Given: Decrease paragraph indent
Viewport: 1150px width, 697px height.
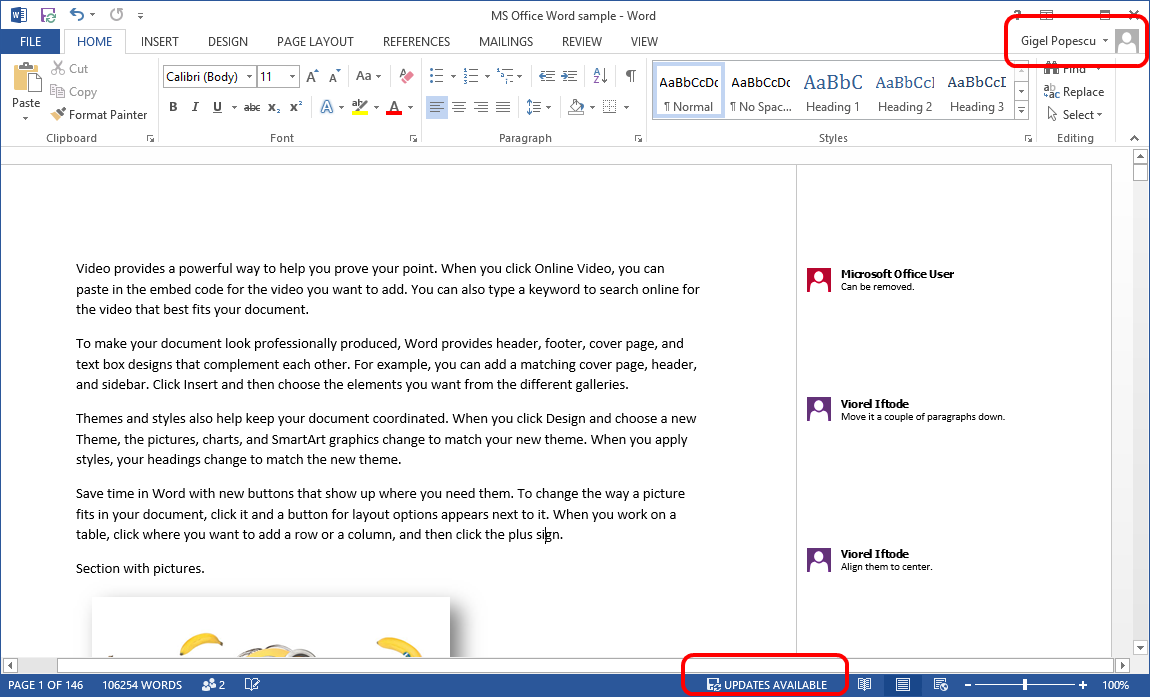Looking at the screenshot, I should pyautogui.click(x=546, y=76).
